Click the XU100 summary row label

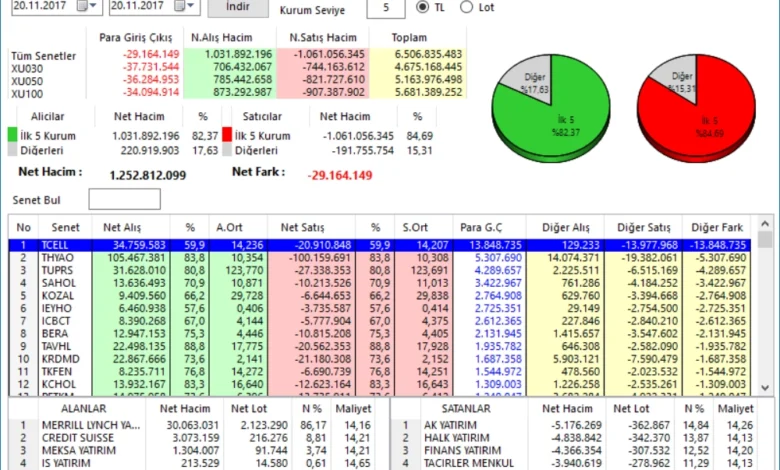27,94
